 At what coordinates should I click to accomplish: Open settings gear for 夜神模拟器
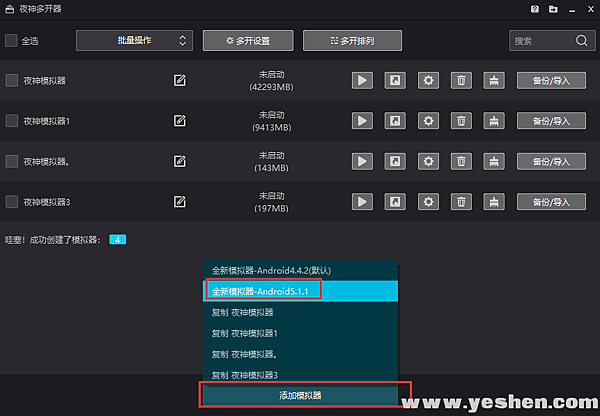point(428,80)
